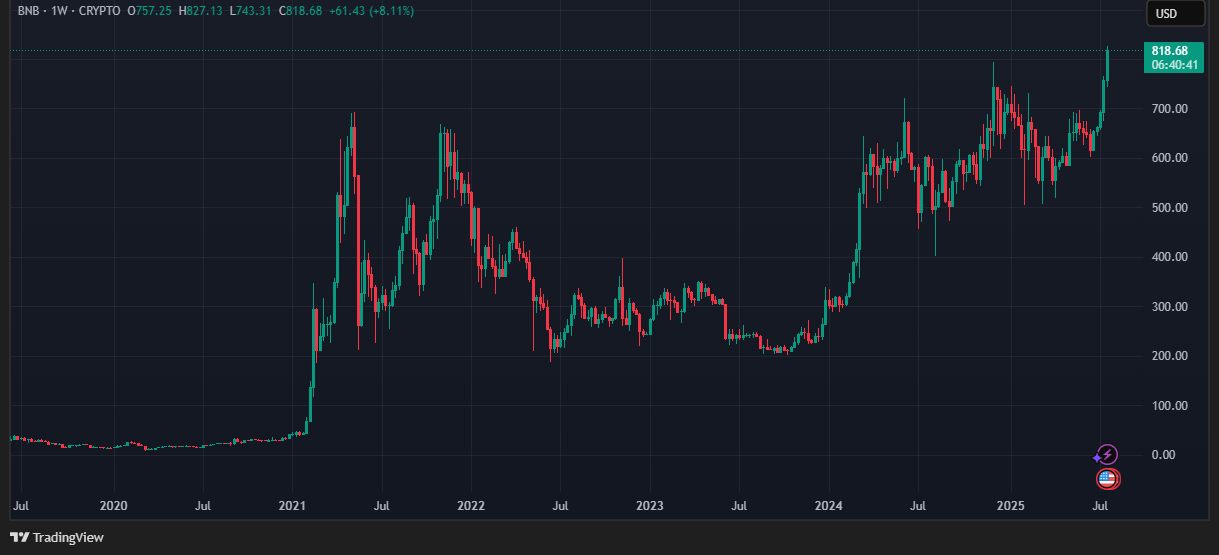This screenshot has height=555, width=1219.
Task: Click the TradingView logo
Action: point(57,537)
